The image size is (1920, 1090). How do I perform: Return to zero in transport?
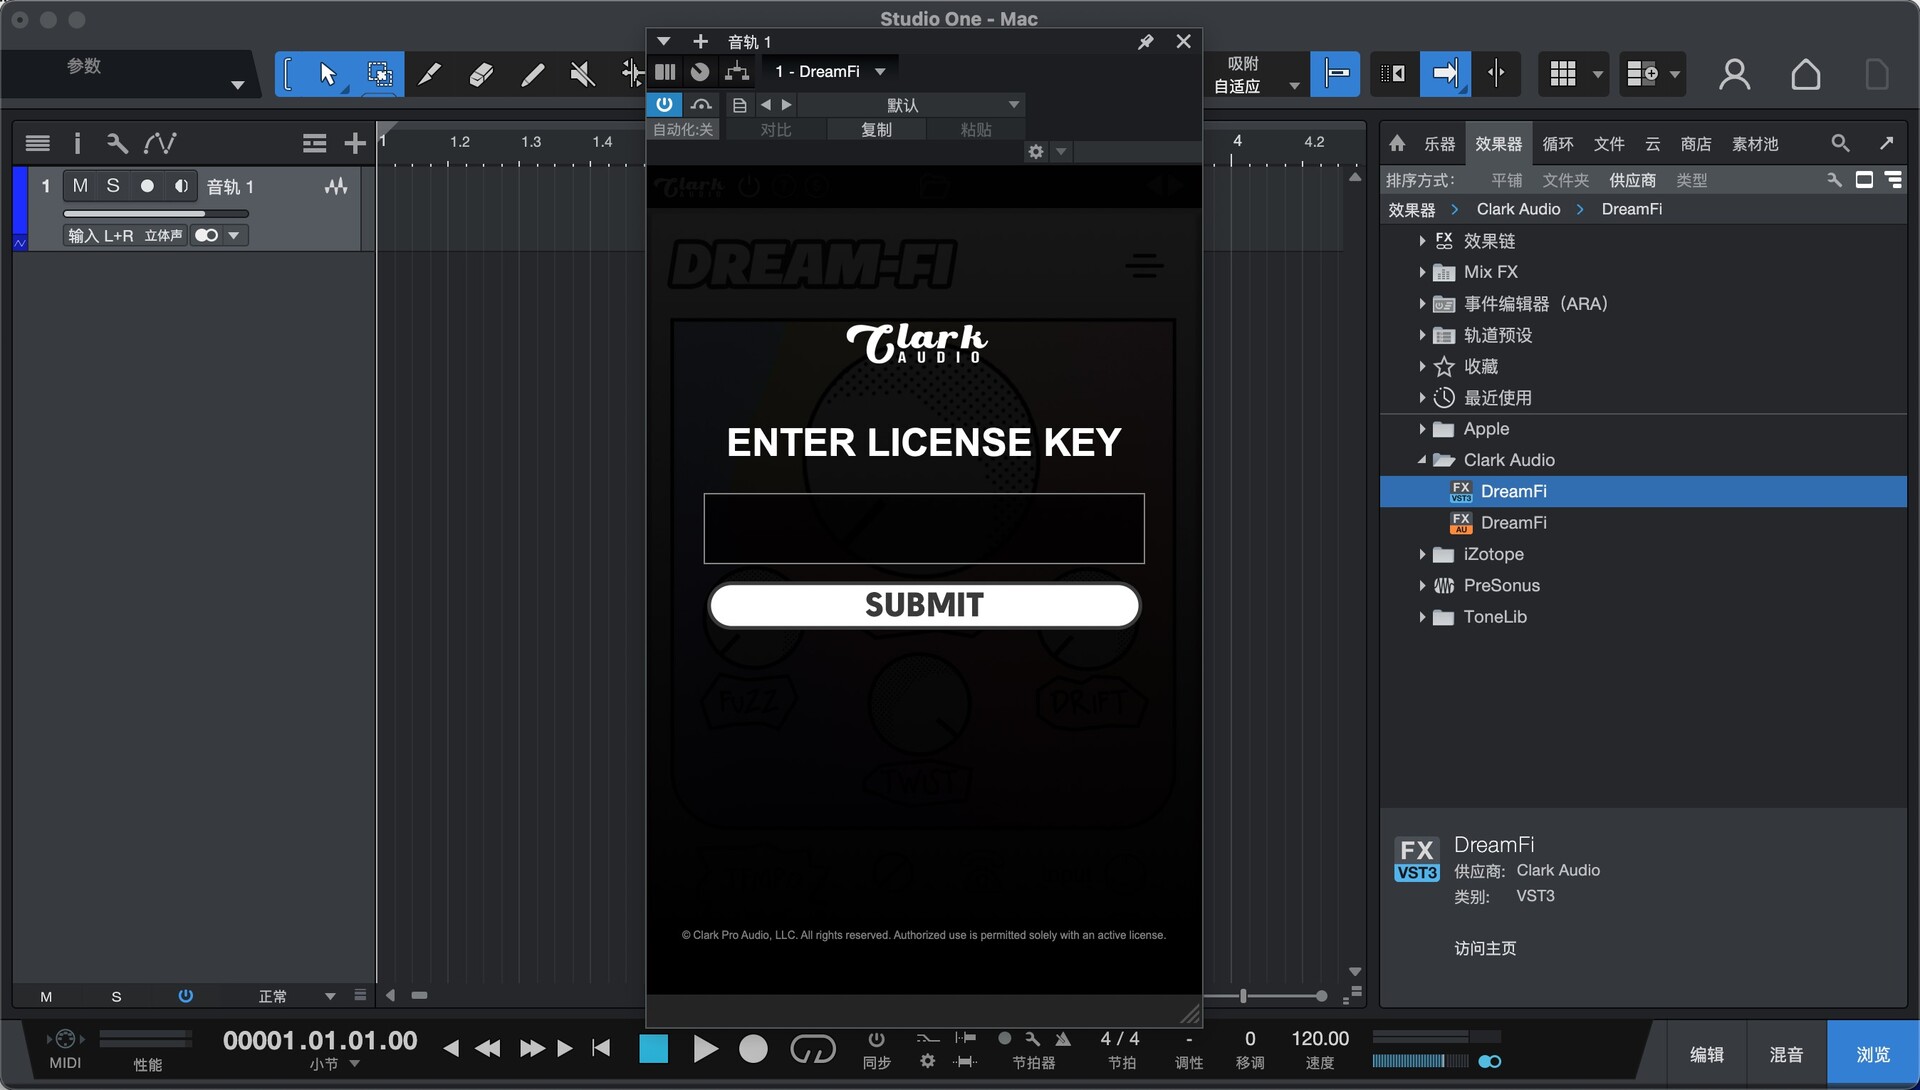pos(601,1048)
